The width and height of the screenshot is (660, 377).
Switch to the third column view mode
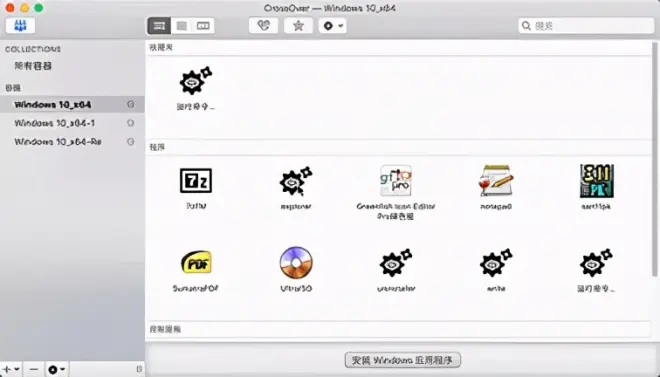click(x=203, y=26)
